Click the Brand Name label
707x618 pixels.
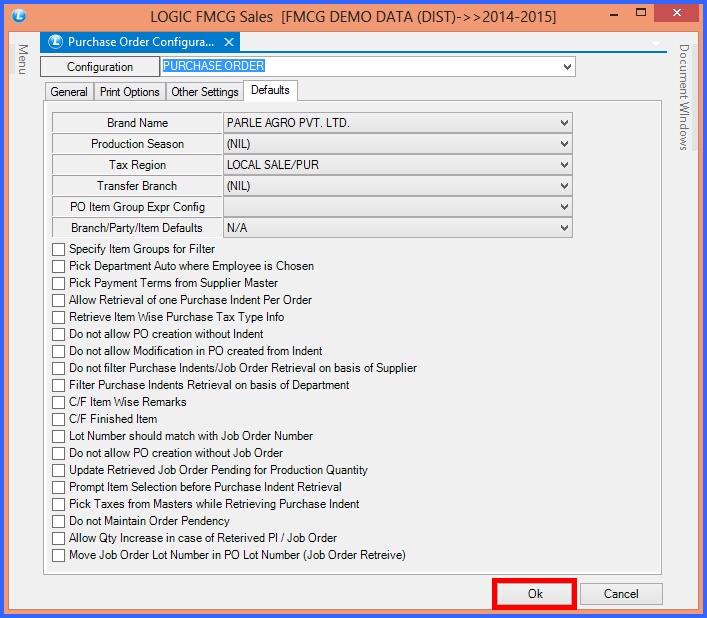(137, 123)
